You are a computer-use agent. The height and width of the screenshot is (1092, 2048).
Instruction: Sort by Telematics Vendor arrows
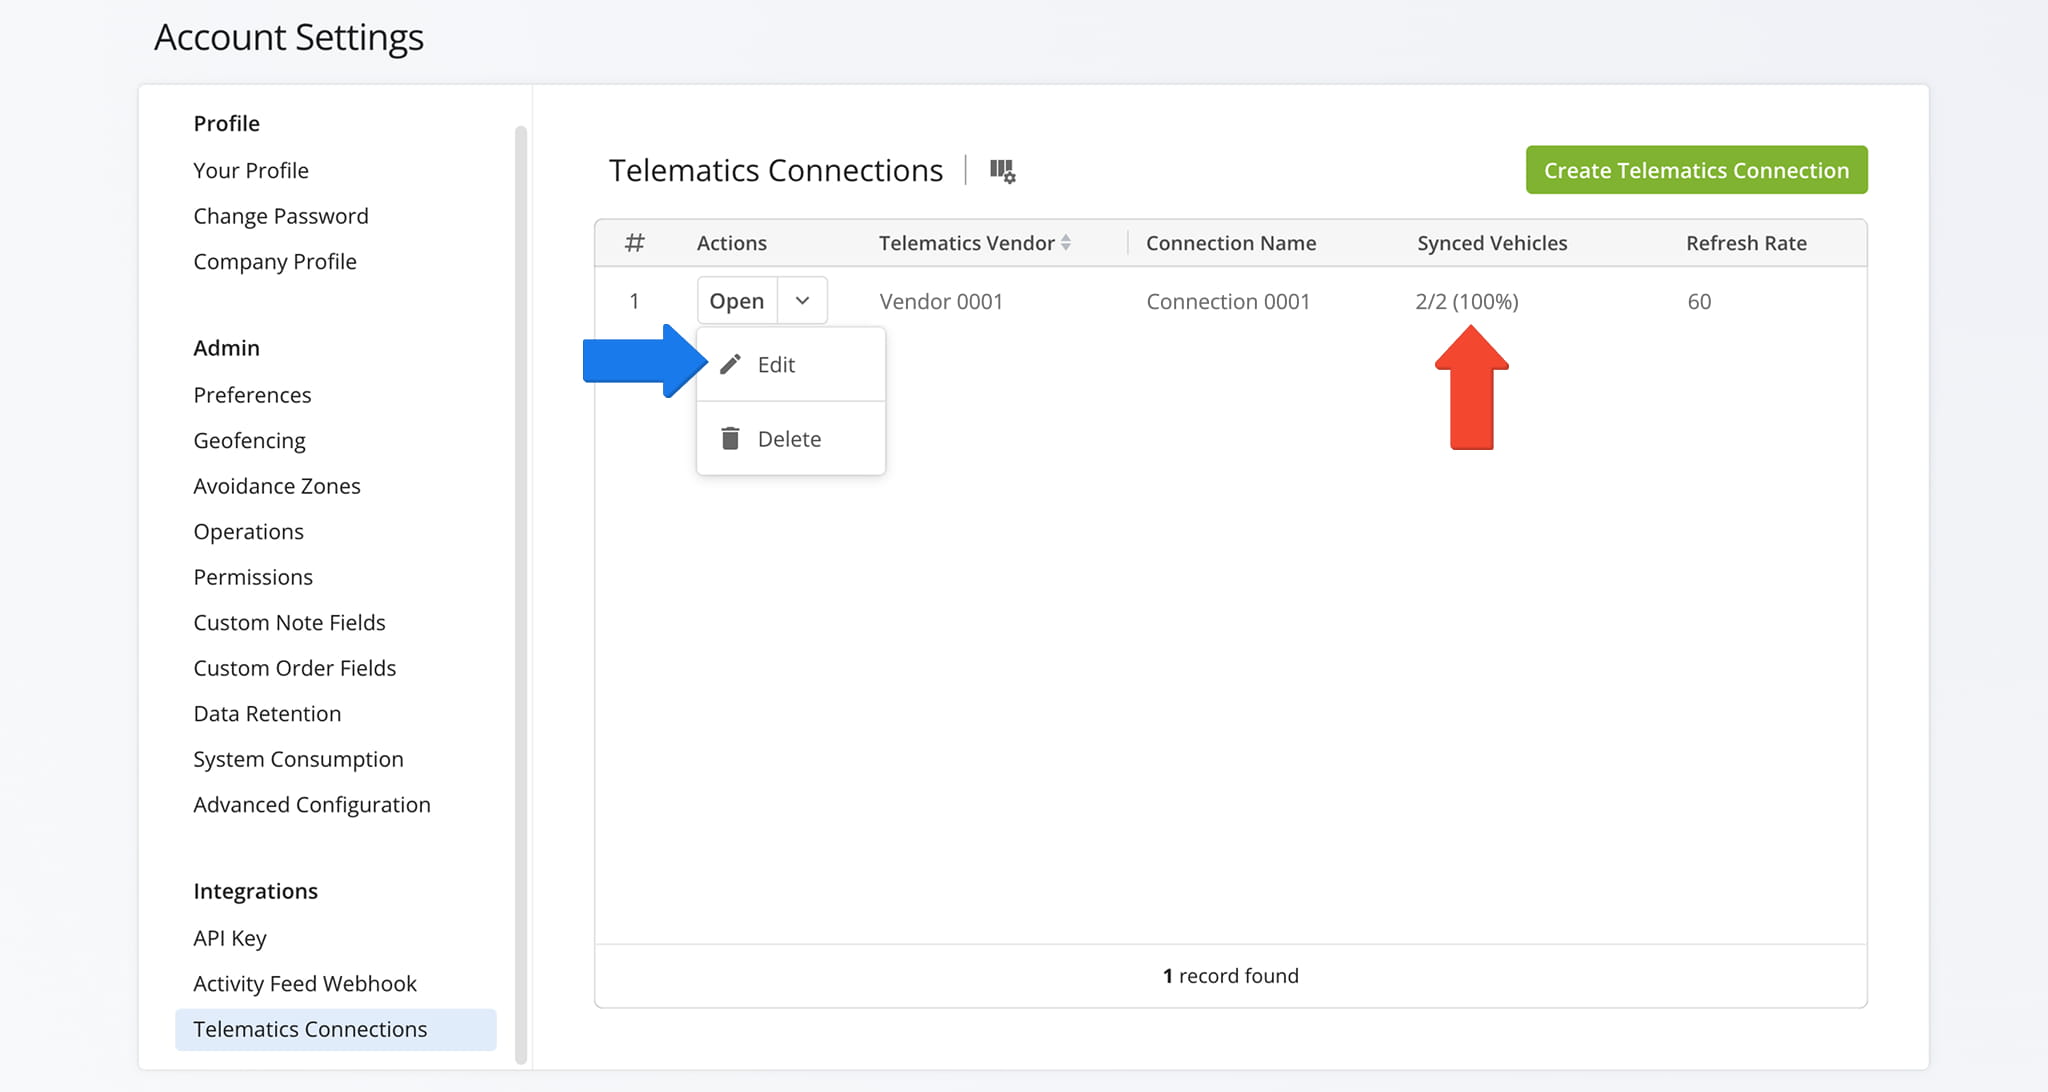coord(1066,243)
